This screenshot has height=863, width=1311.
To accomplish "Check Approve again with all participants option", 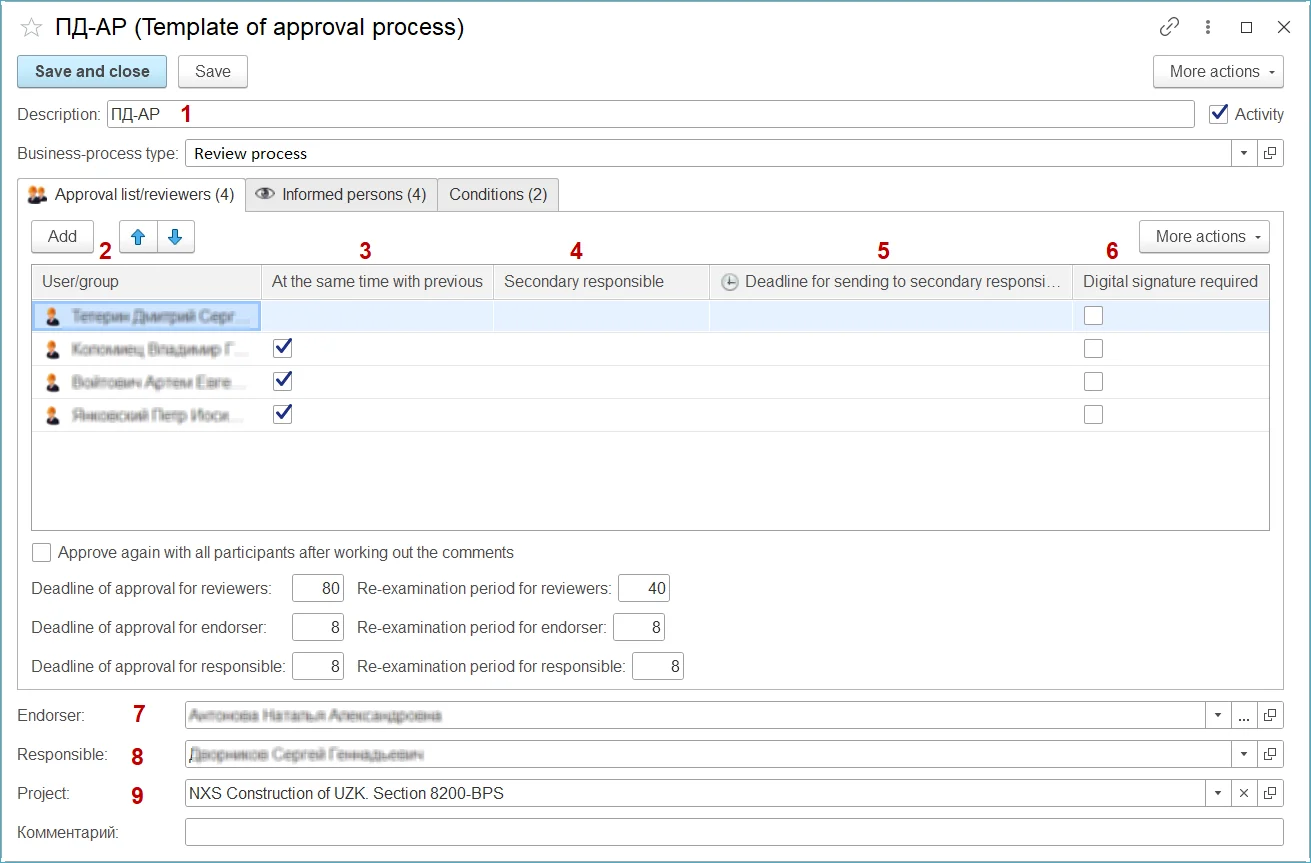I will (42, 553).
